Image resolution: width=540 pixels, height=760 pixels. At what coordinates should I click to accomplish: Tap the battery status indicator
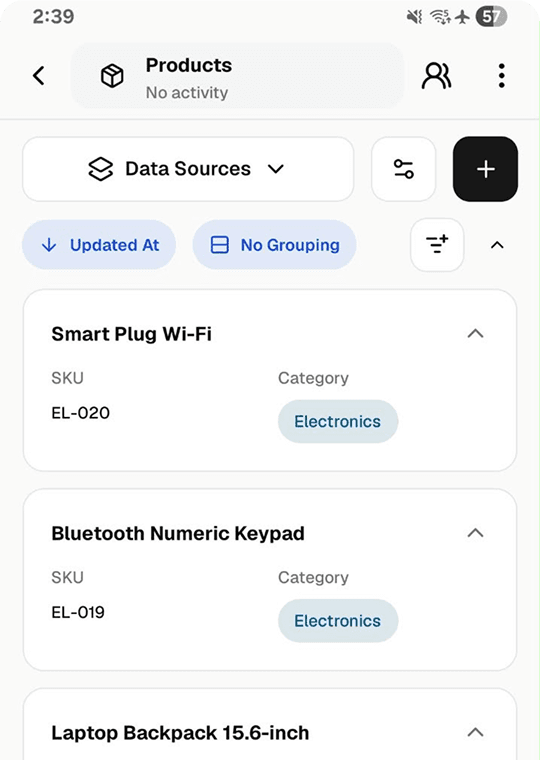coord(491,17)
